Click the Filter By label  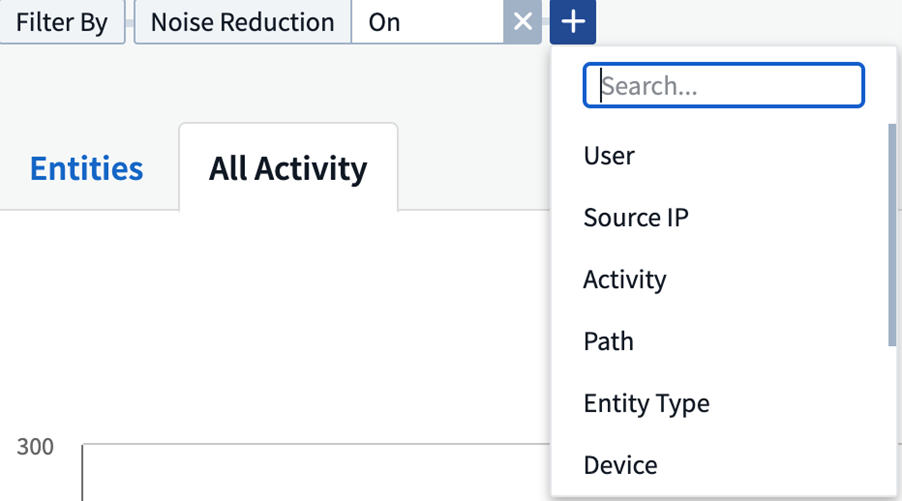click(x=62, y=22)
